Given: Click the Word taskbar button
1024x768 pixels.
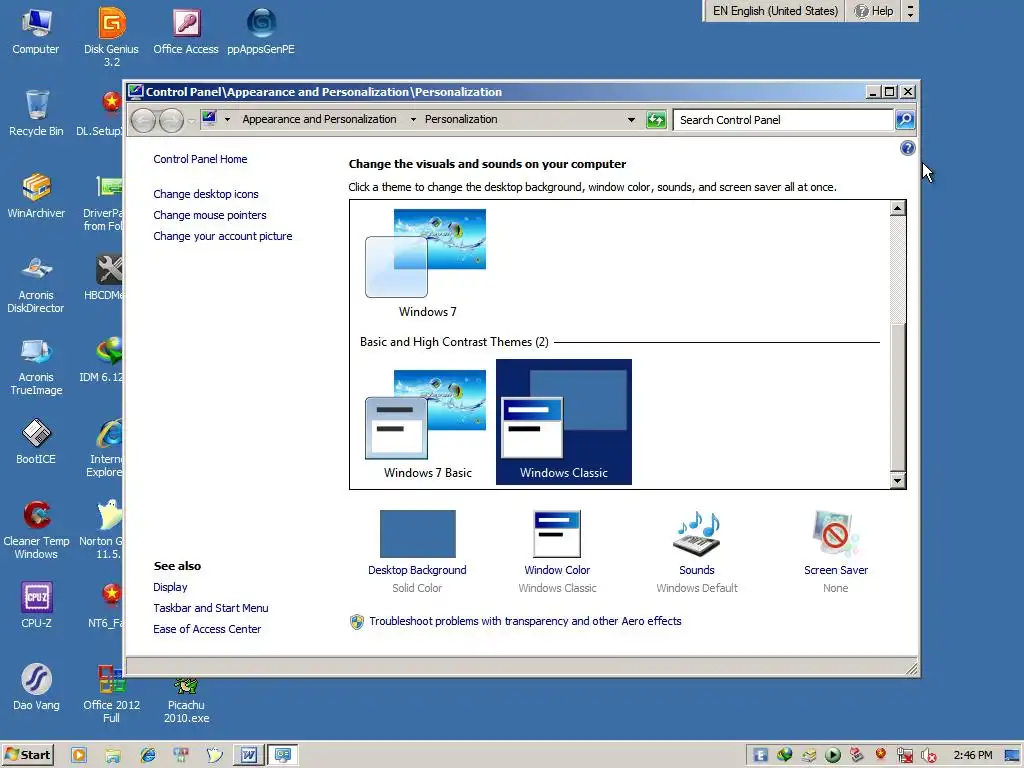Looking at the screenshot, I should pyautogui.click(x=248, y=755).
